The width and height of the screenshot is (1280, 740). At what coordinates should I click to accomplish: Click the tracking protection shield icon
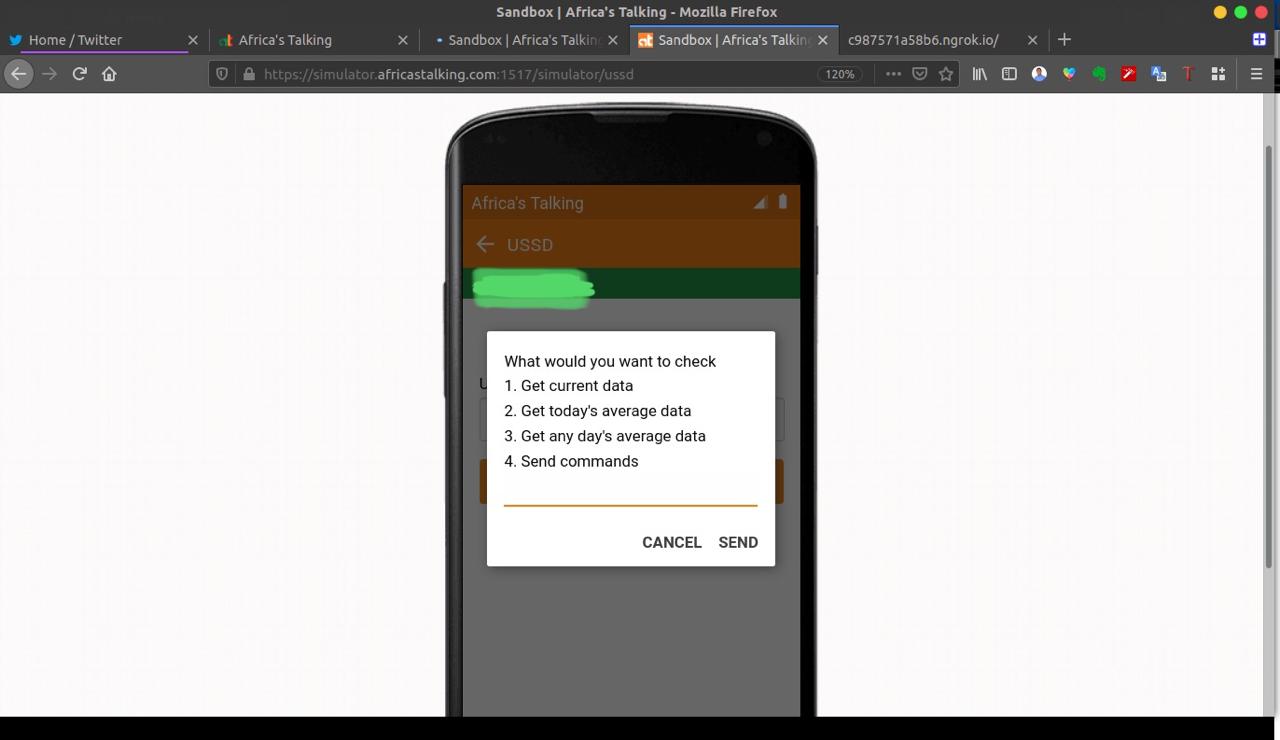pos(223,74)
